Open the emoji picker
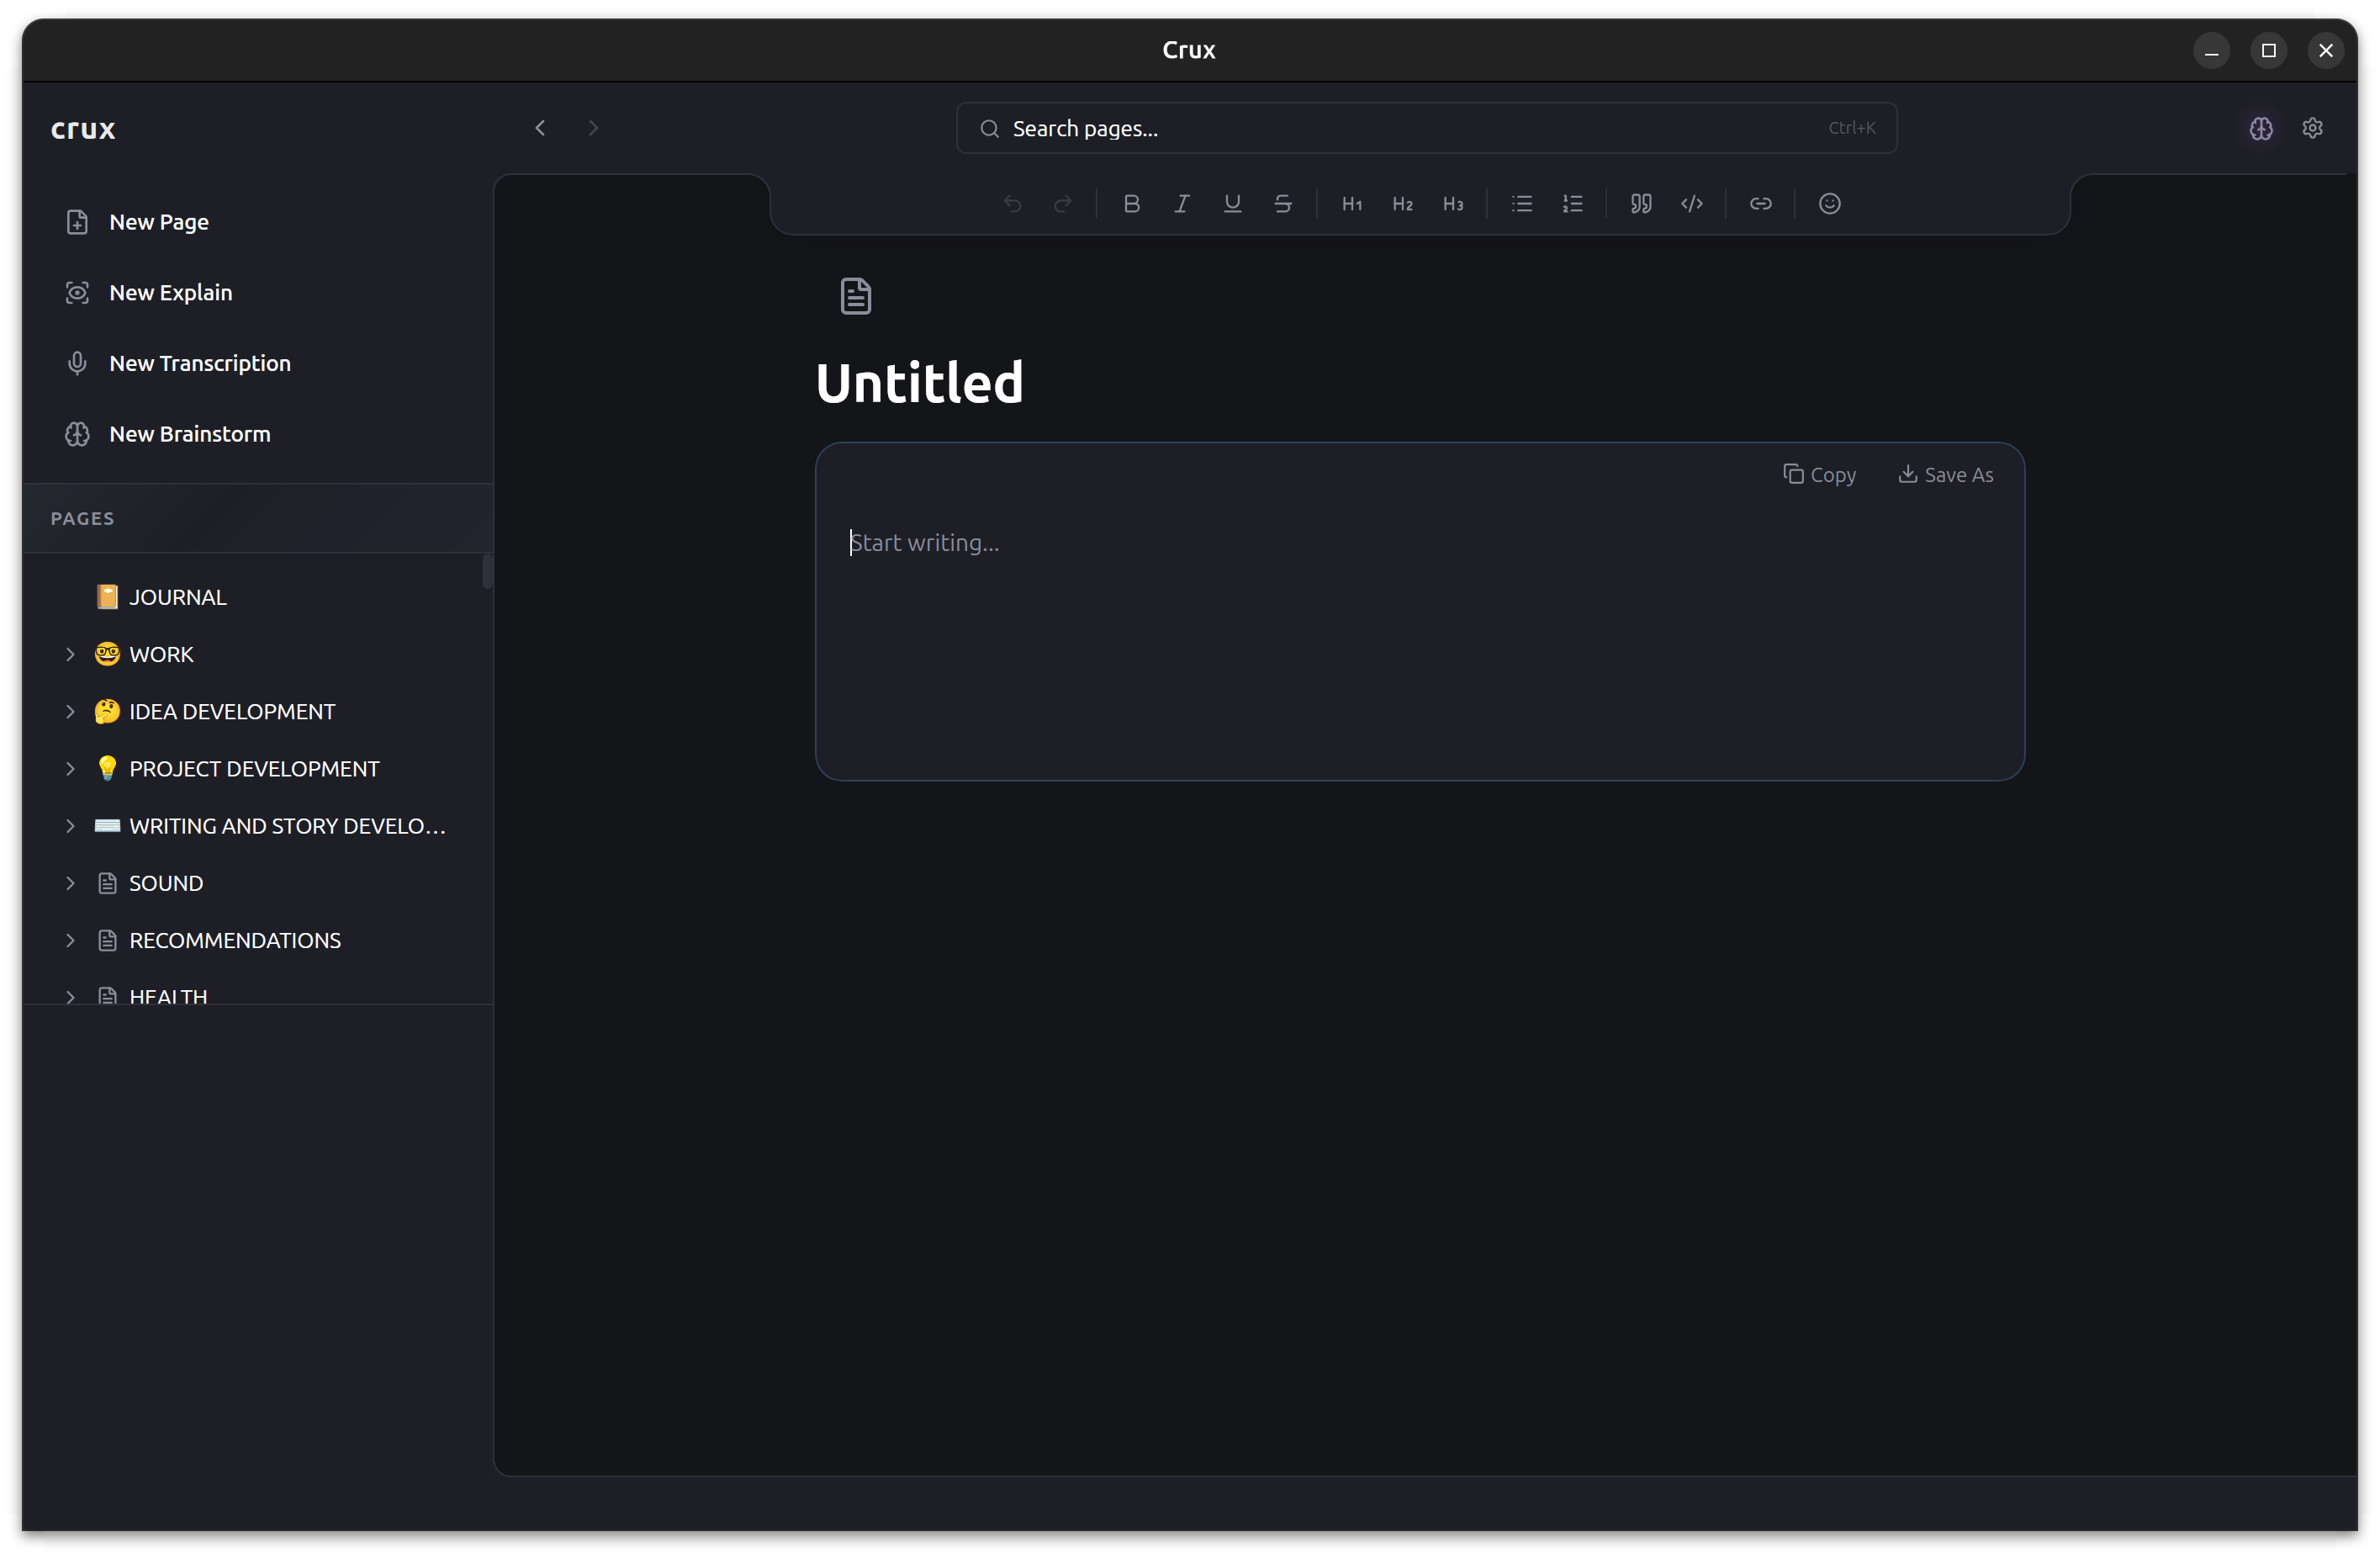 pos(1829,204)
